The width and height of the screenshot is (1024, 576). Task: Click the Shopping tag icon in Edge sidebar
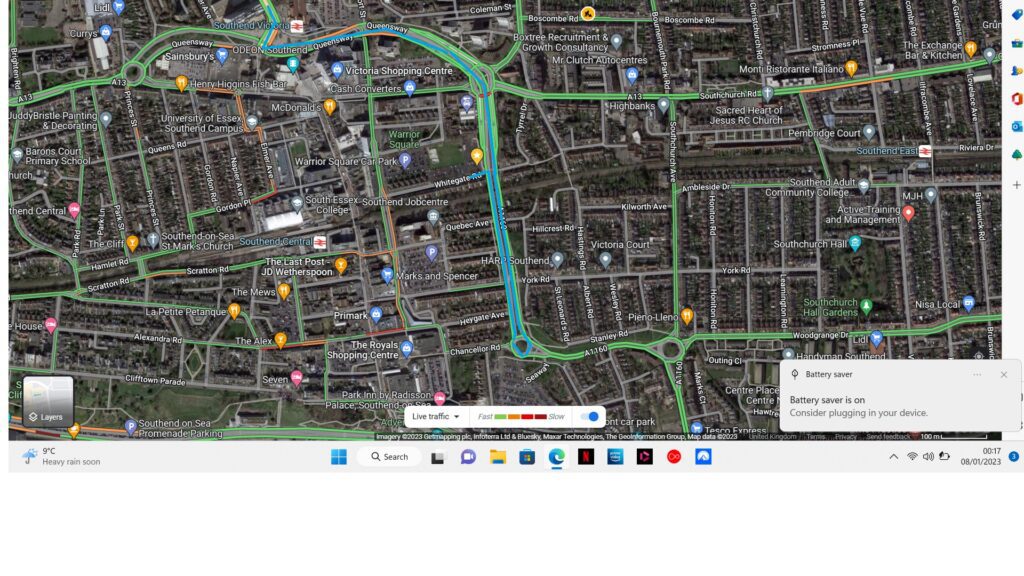[1016, 15]
